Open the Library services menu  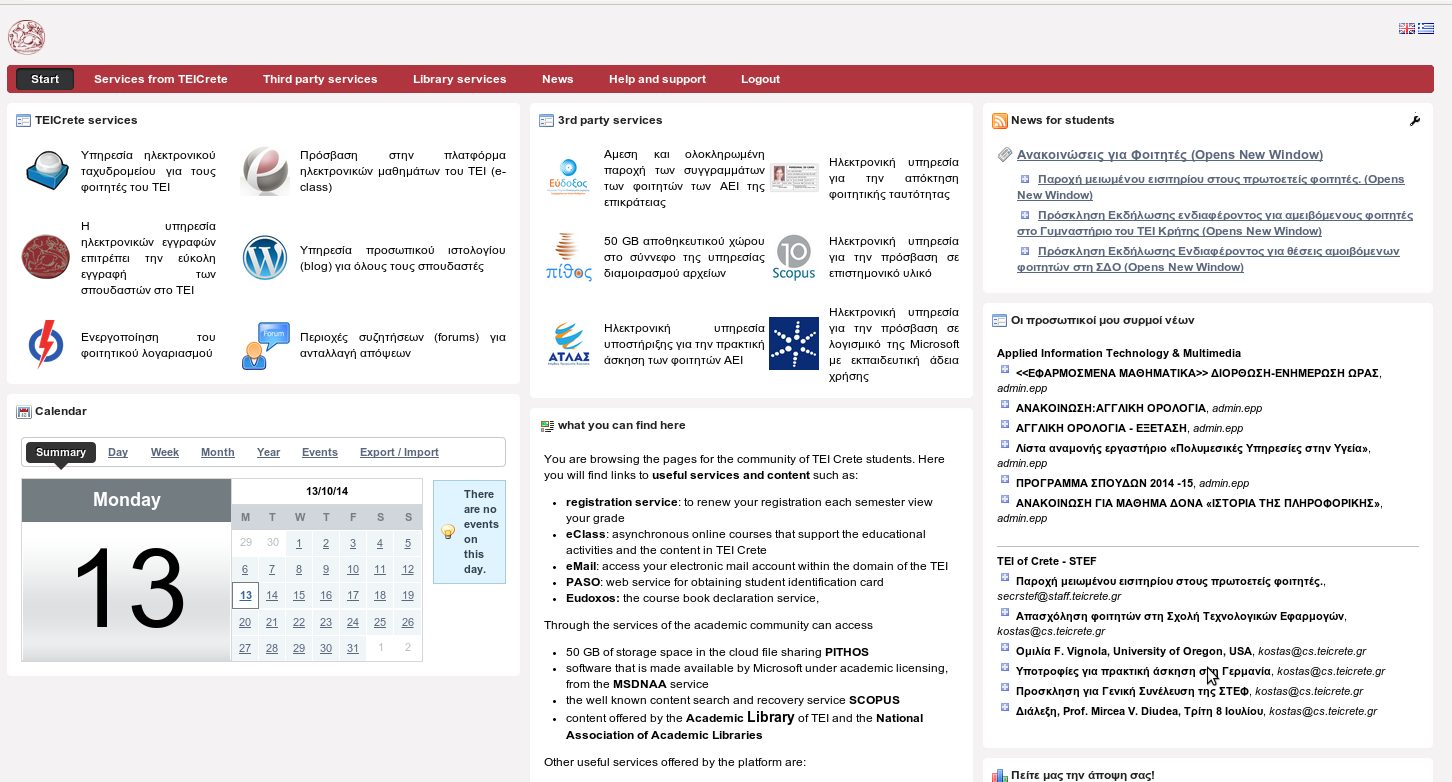pyautogui.click(x=459, y=79)
